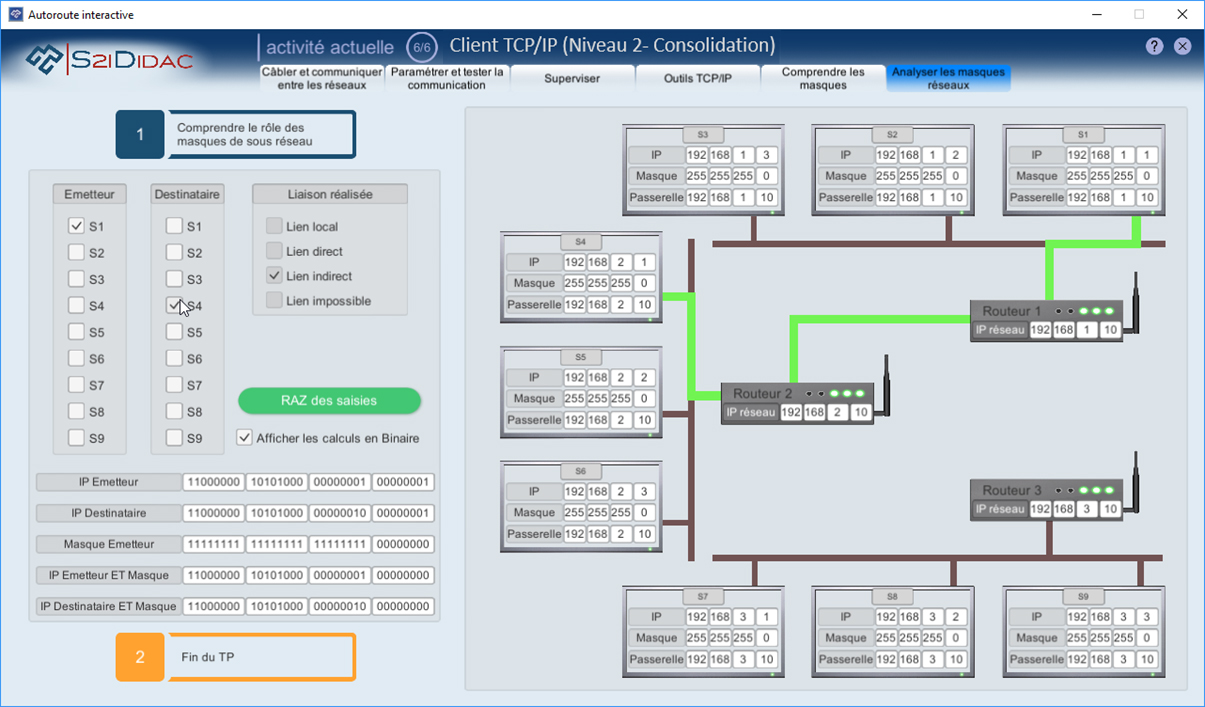Switch to Superviser tab
1205x707 pixels.
(572, 78)
